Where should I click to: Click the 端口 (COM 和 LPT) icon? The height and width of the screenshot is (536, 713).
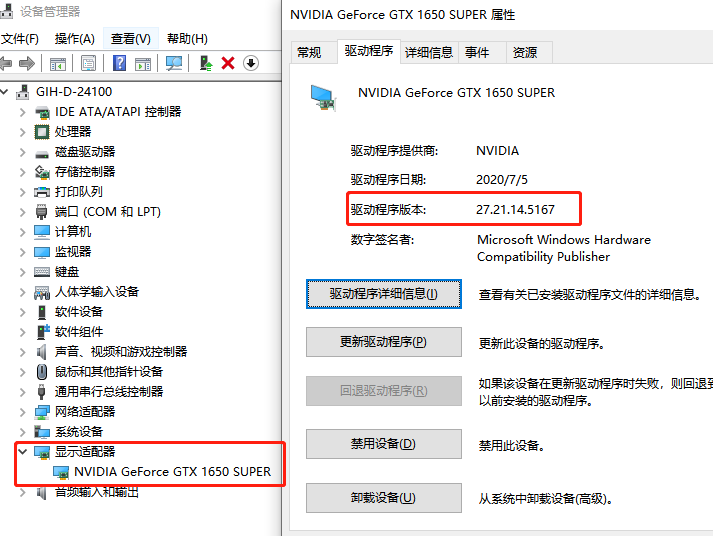click(41, 212)
